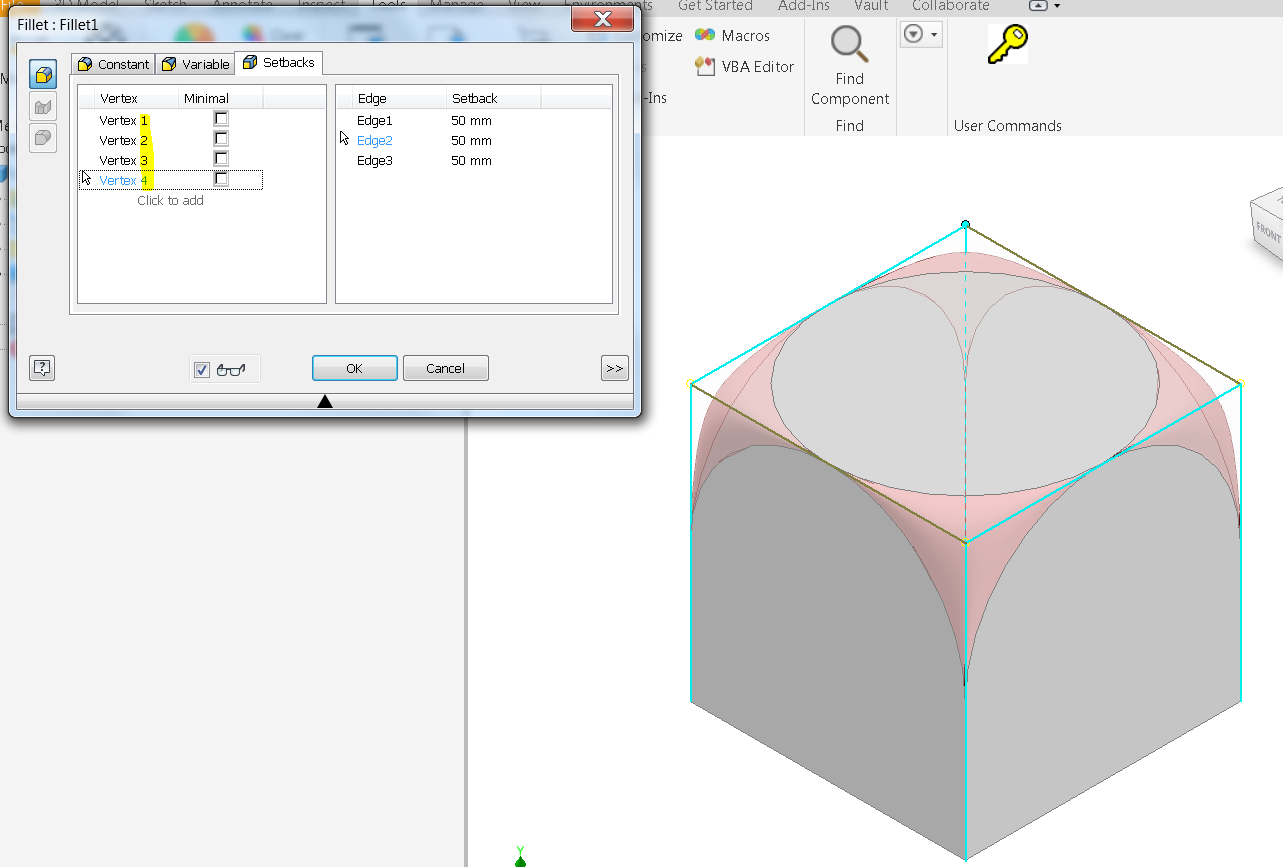Confirm the fillet with OK
The height and width of the screenshot is (867, 1283).
(354, 368)
